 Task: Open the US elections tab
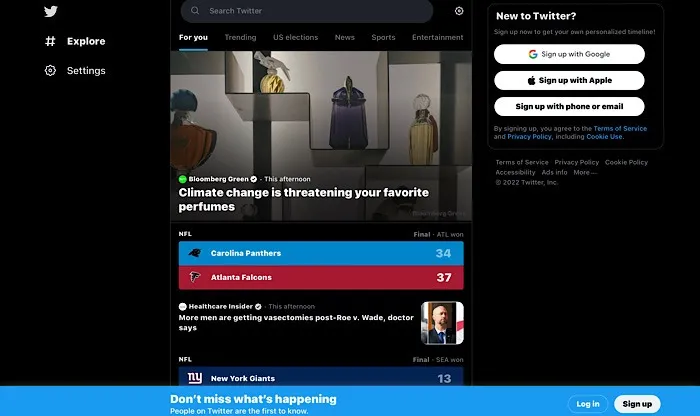pyautogui.click(x=296, y=37)
